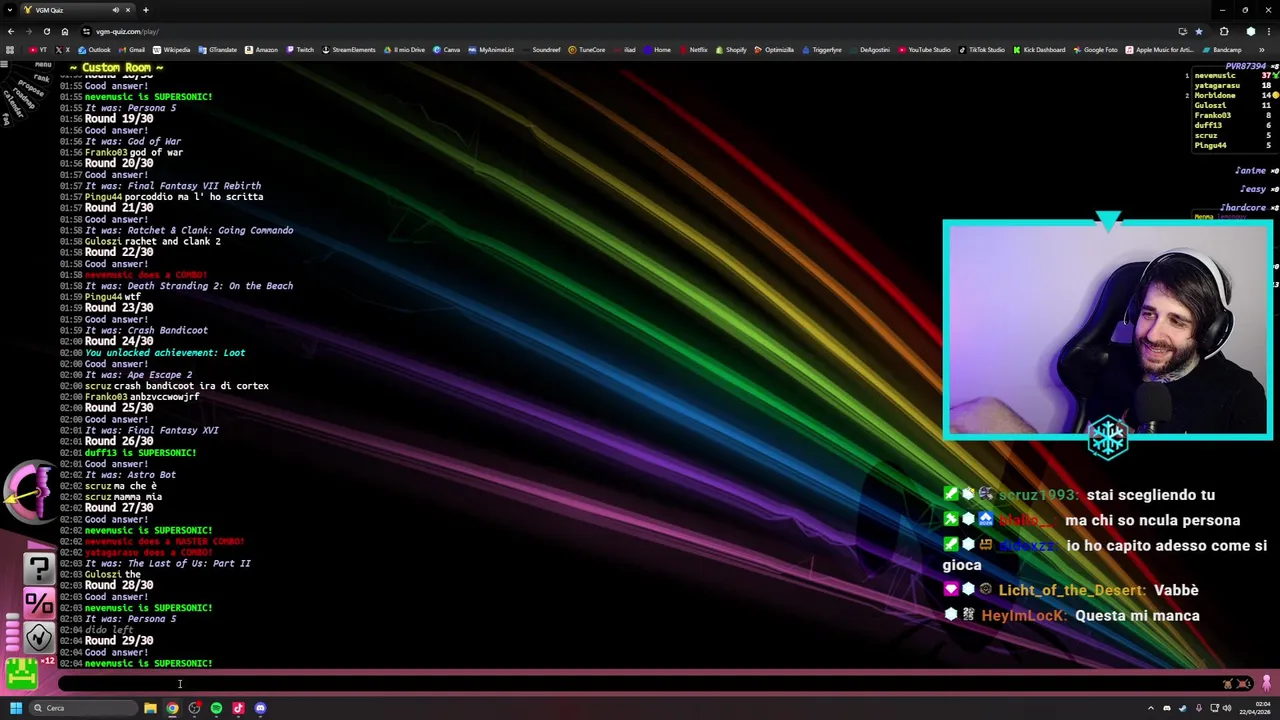Screen dimensions: 1280x720
Task: Open the Outlook bookmark
Action: (95, 50)
